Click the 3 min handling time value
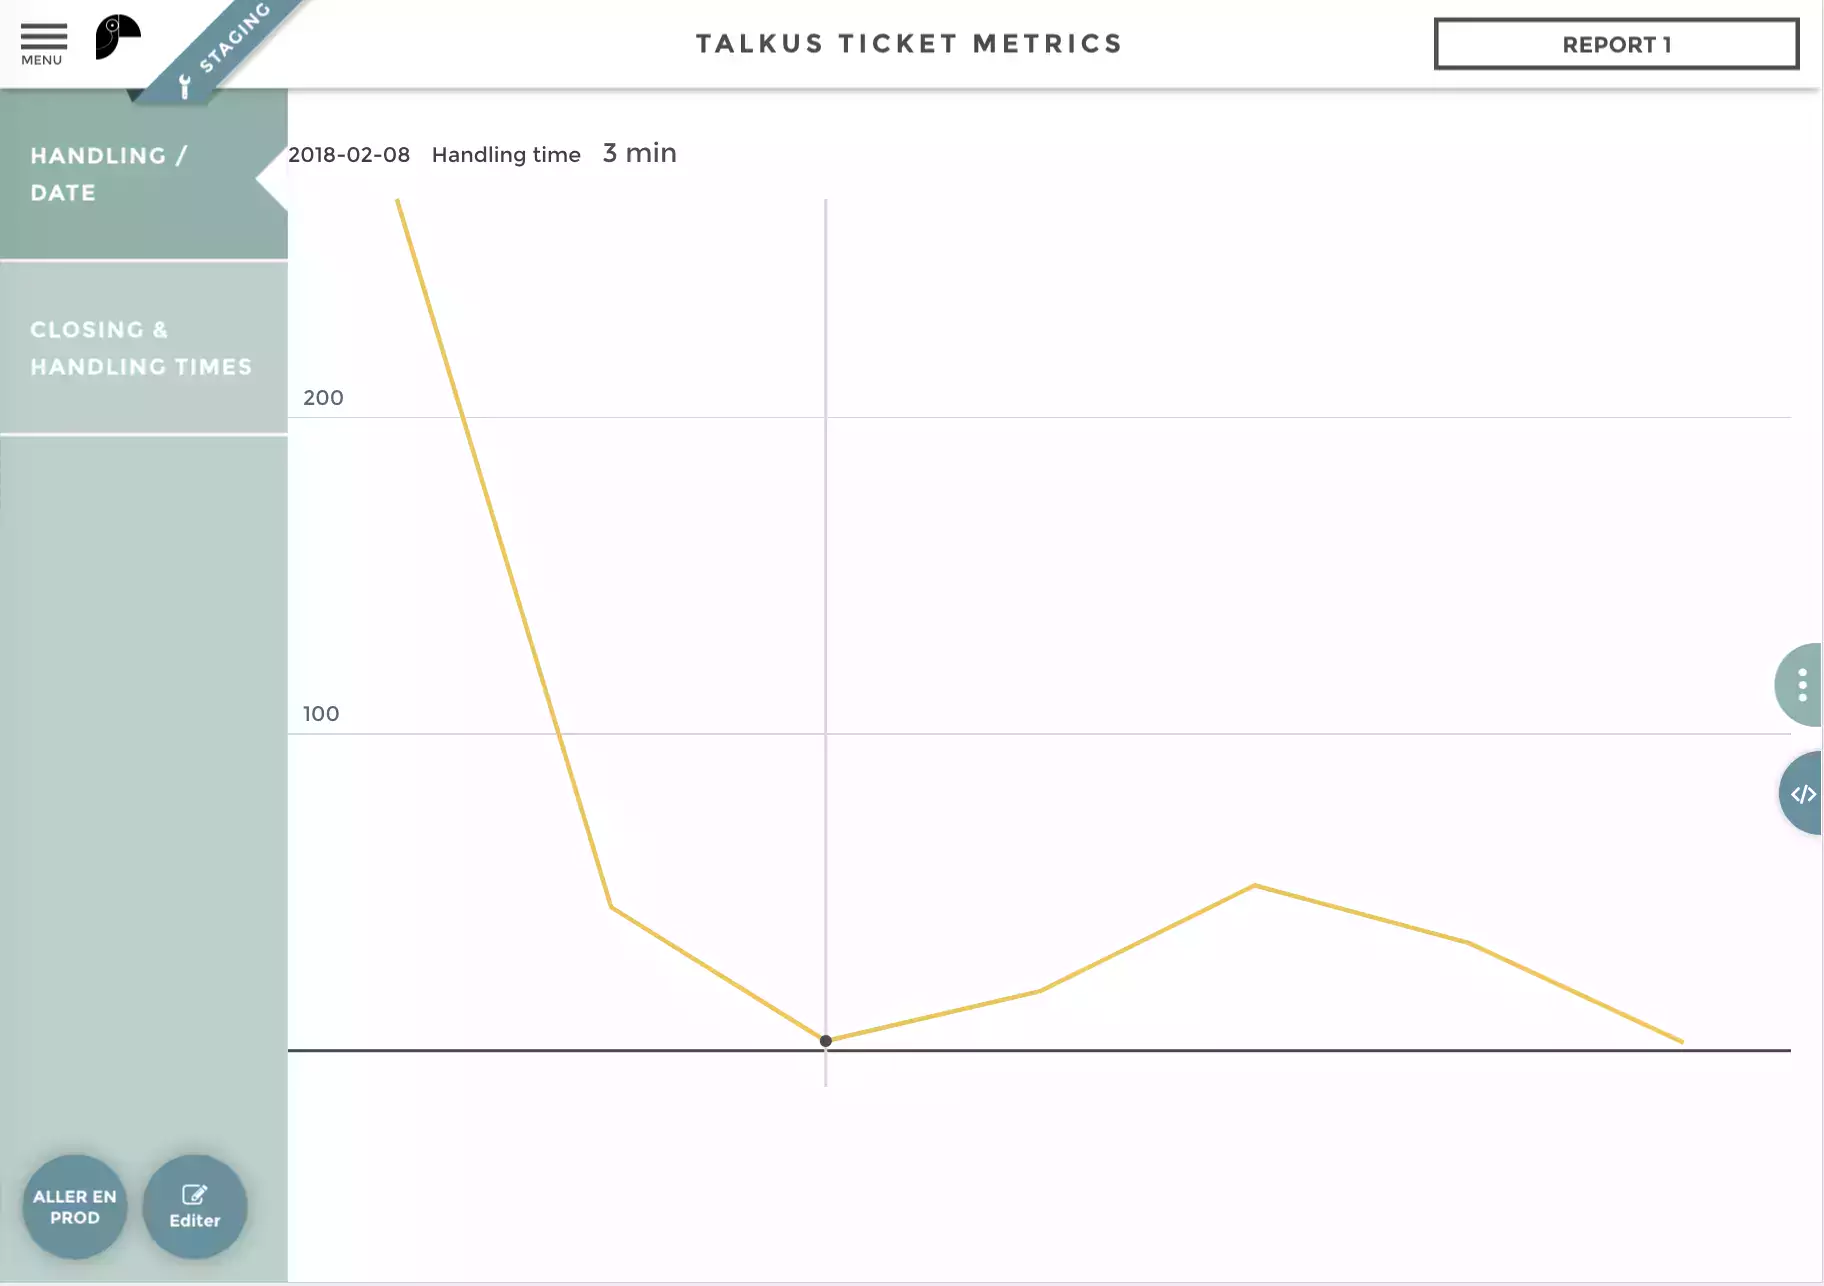 [639, 153]
